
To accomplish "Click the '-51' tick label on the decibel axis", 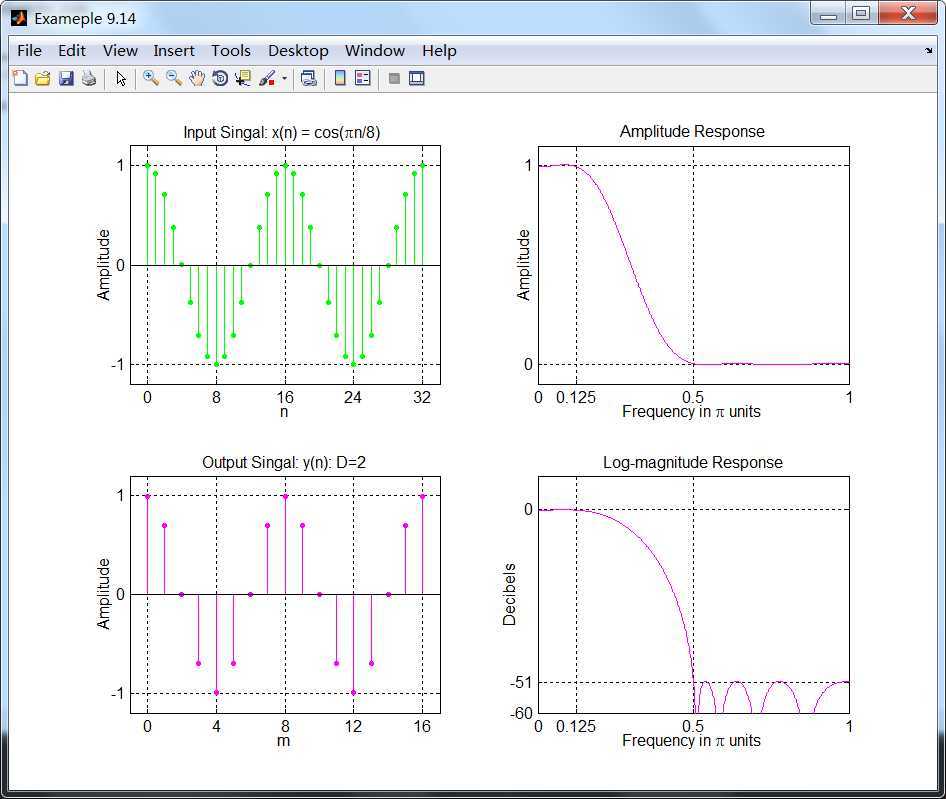I will point(521,683).
